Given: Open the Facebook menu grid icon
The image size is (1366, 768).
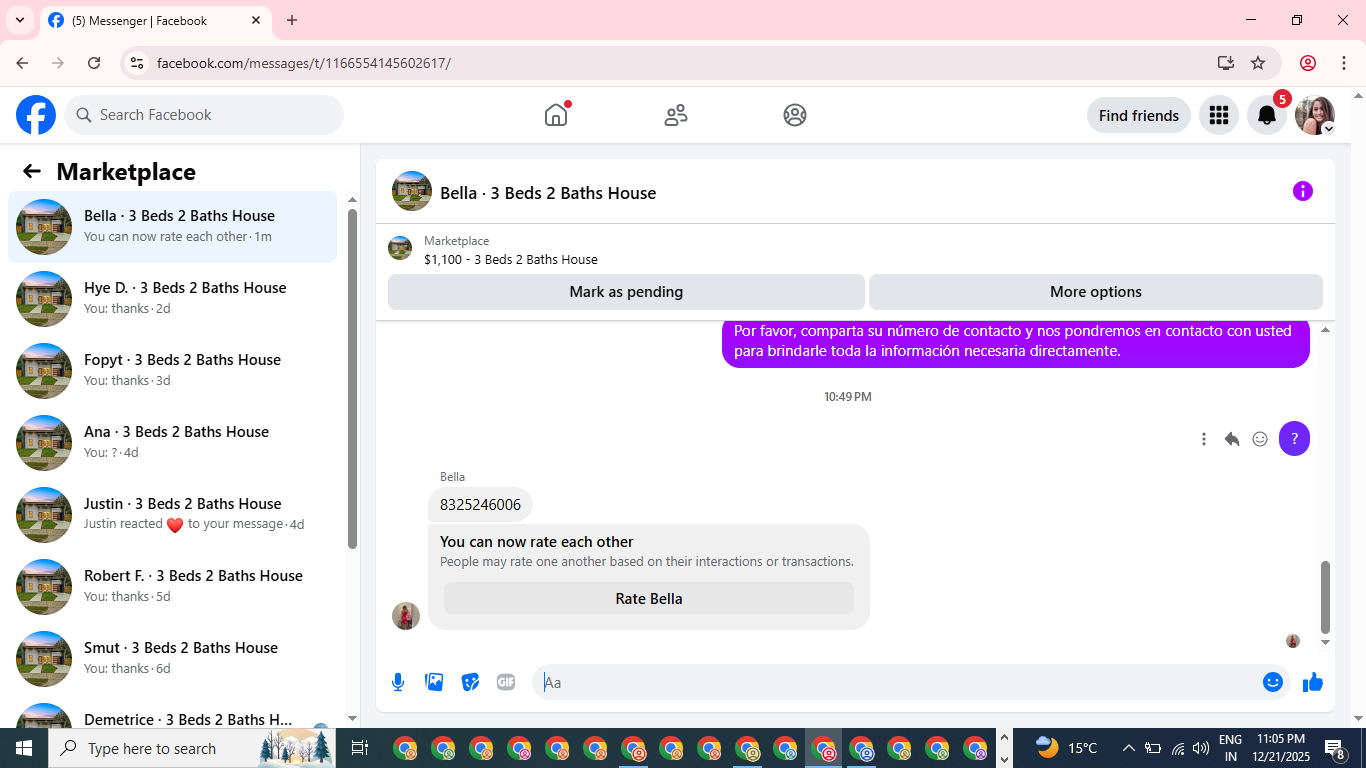Looking at the screenshot, I should [x=1218, y=115].
